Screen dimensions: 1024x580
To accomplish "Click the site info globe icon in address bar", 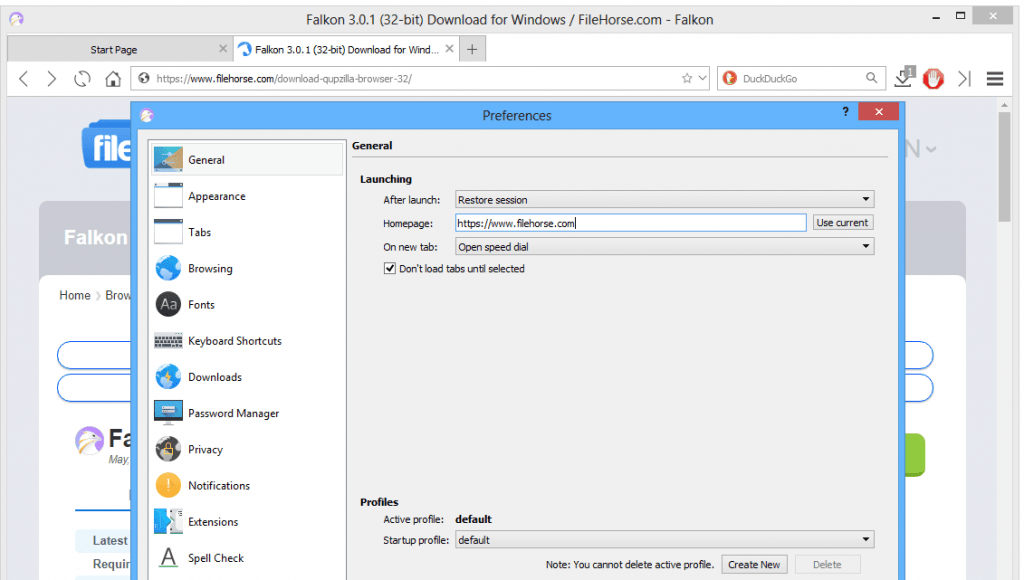I will (x=144, y=78).
